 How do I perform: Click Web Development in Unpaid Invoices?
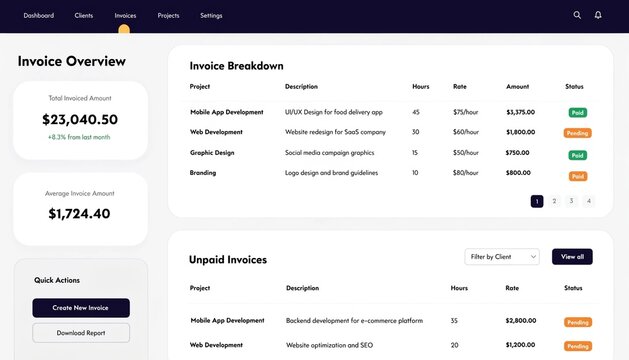click(216, 345)
